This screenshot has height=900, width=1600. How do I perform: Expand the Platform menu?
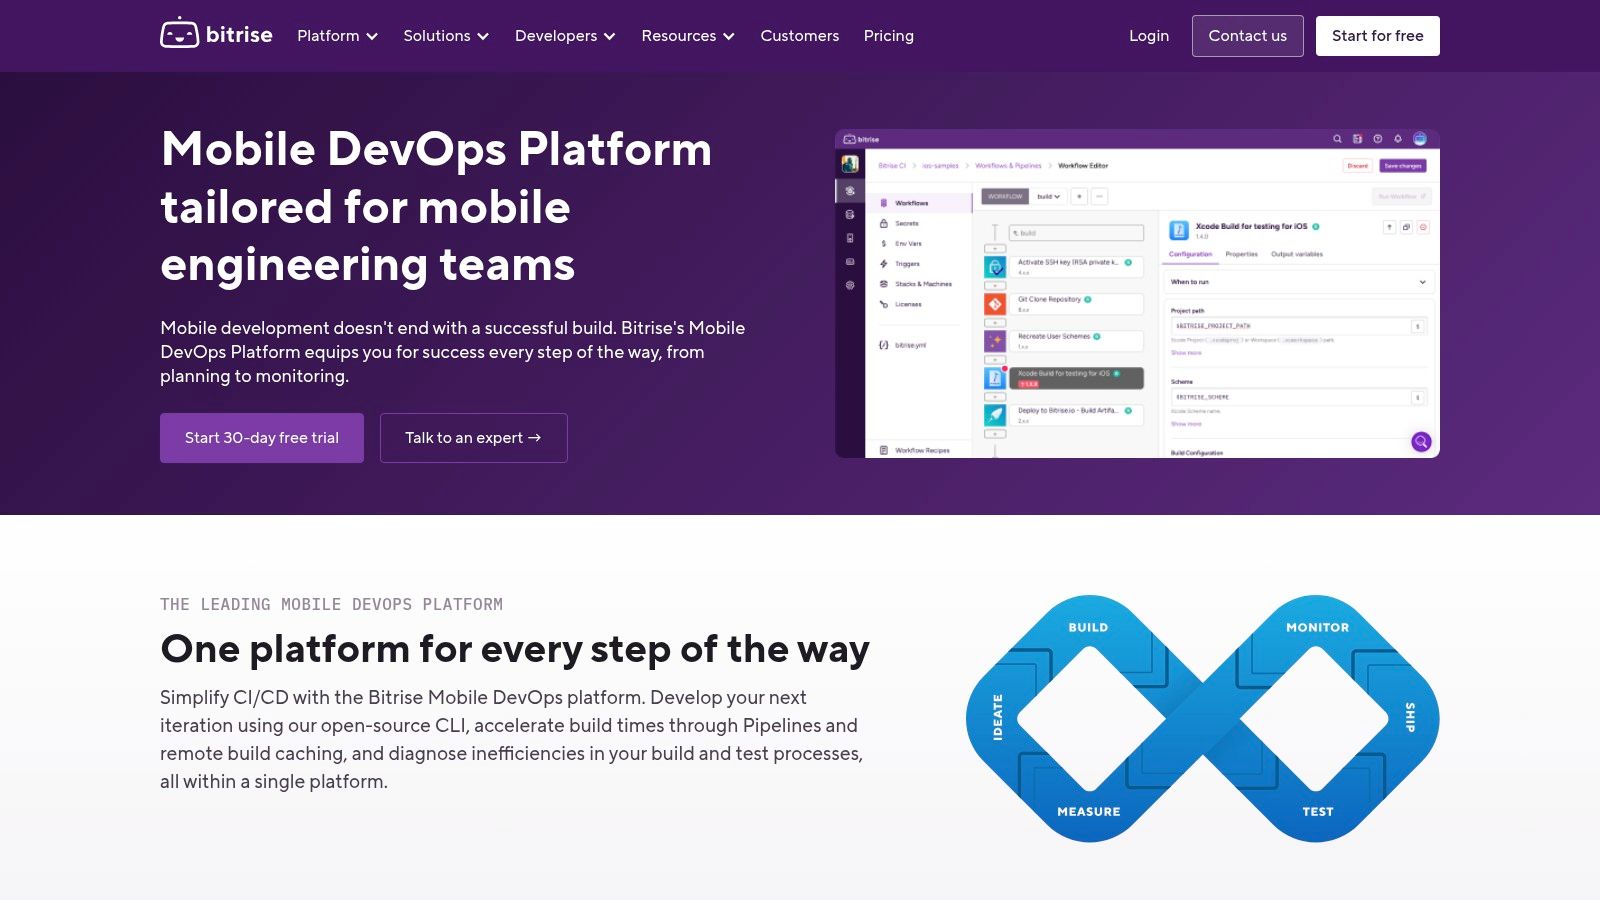point(337,36)
